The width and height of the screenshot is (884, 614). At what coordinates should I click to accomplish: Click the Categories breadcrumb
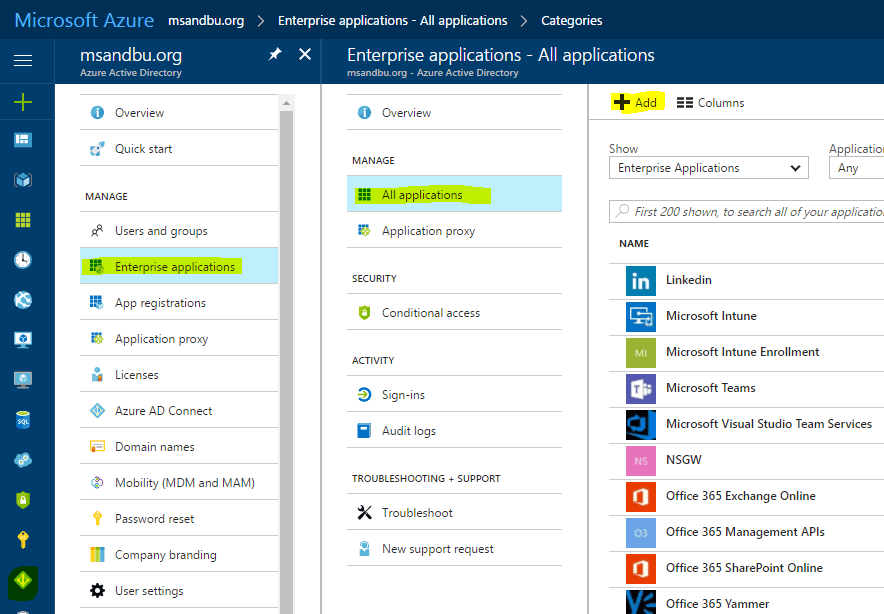(572, 21)
